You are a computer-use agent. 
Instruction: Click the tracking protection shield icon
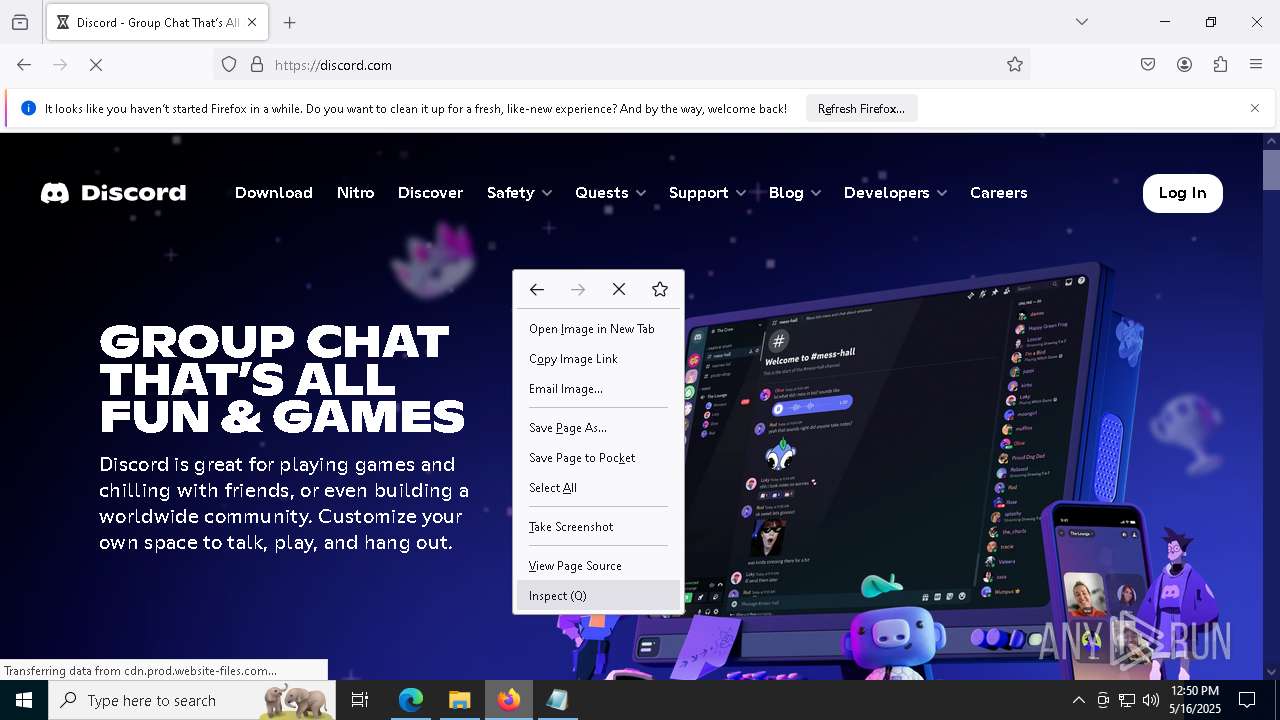[229, 65]
